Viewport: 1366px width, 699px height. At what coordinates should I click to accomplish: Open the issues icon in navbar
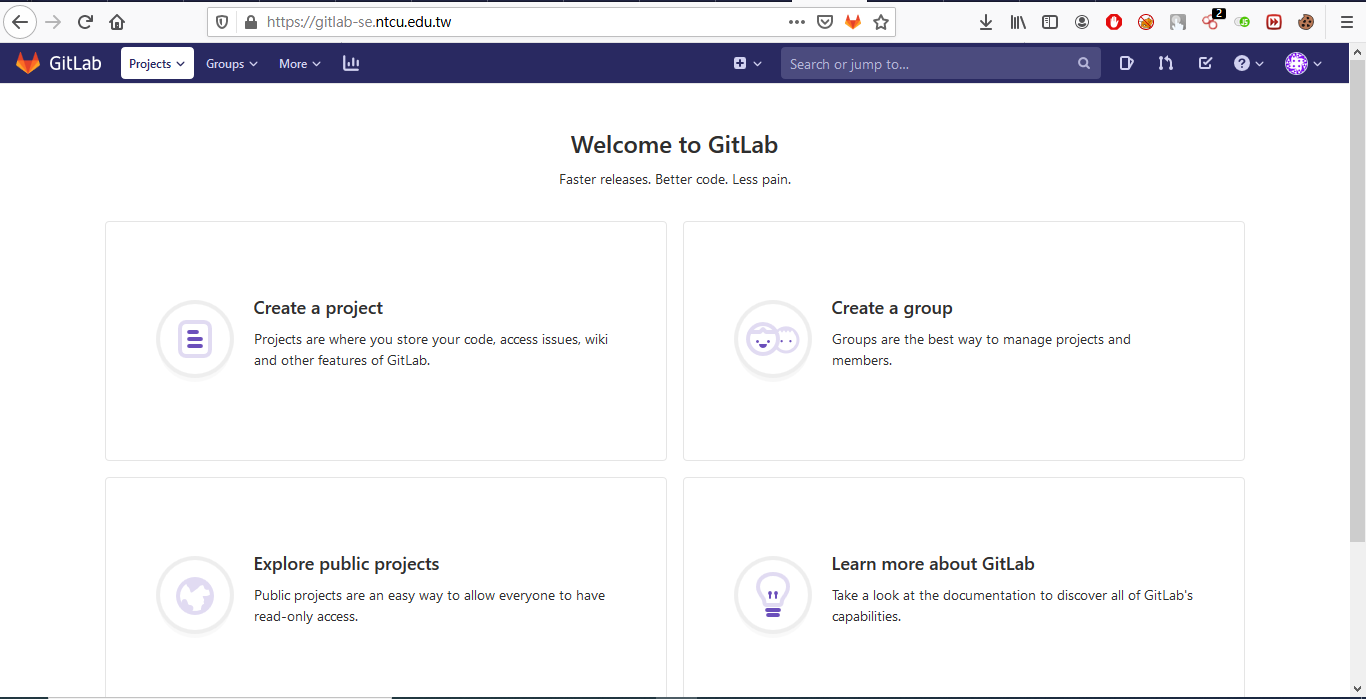1127,63
